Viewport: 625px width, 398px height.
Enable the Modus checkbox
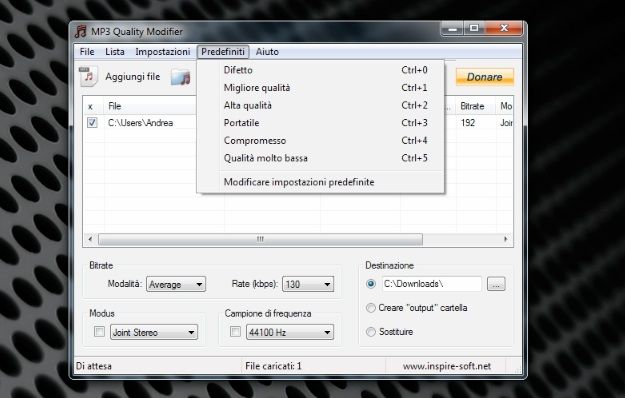(99, 331)
